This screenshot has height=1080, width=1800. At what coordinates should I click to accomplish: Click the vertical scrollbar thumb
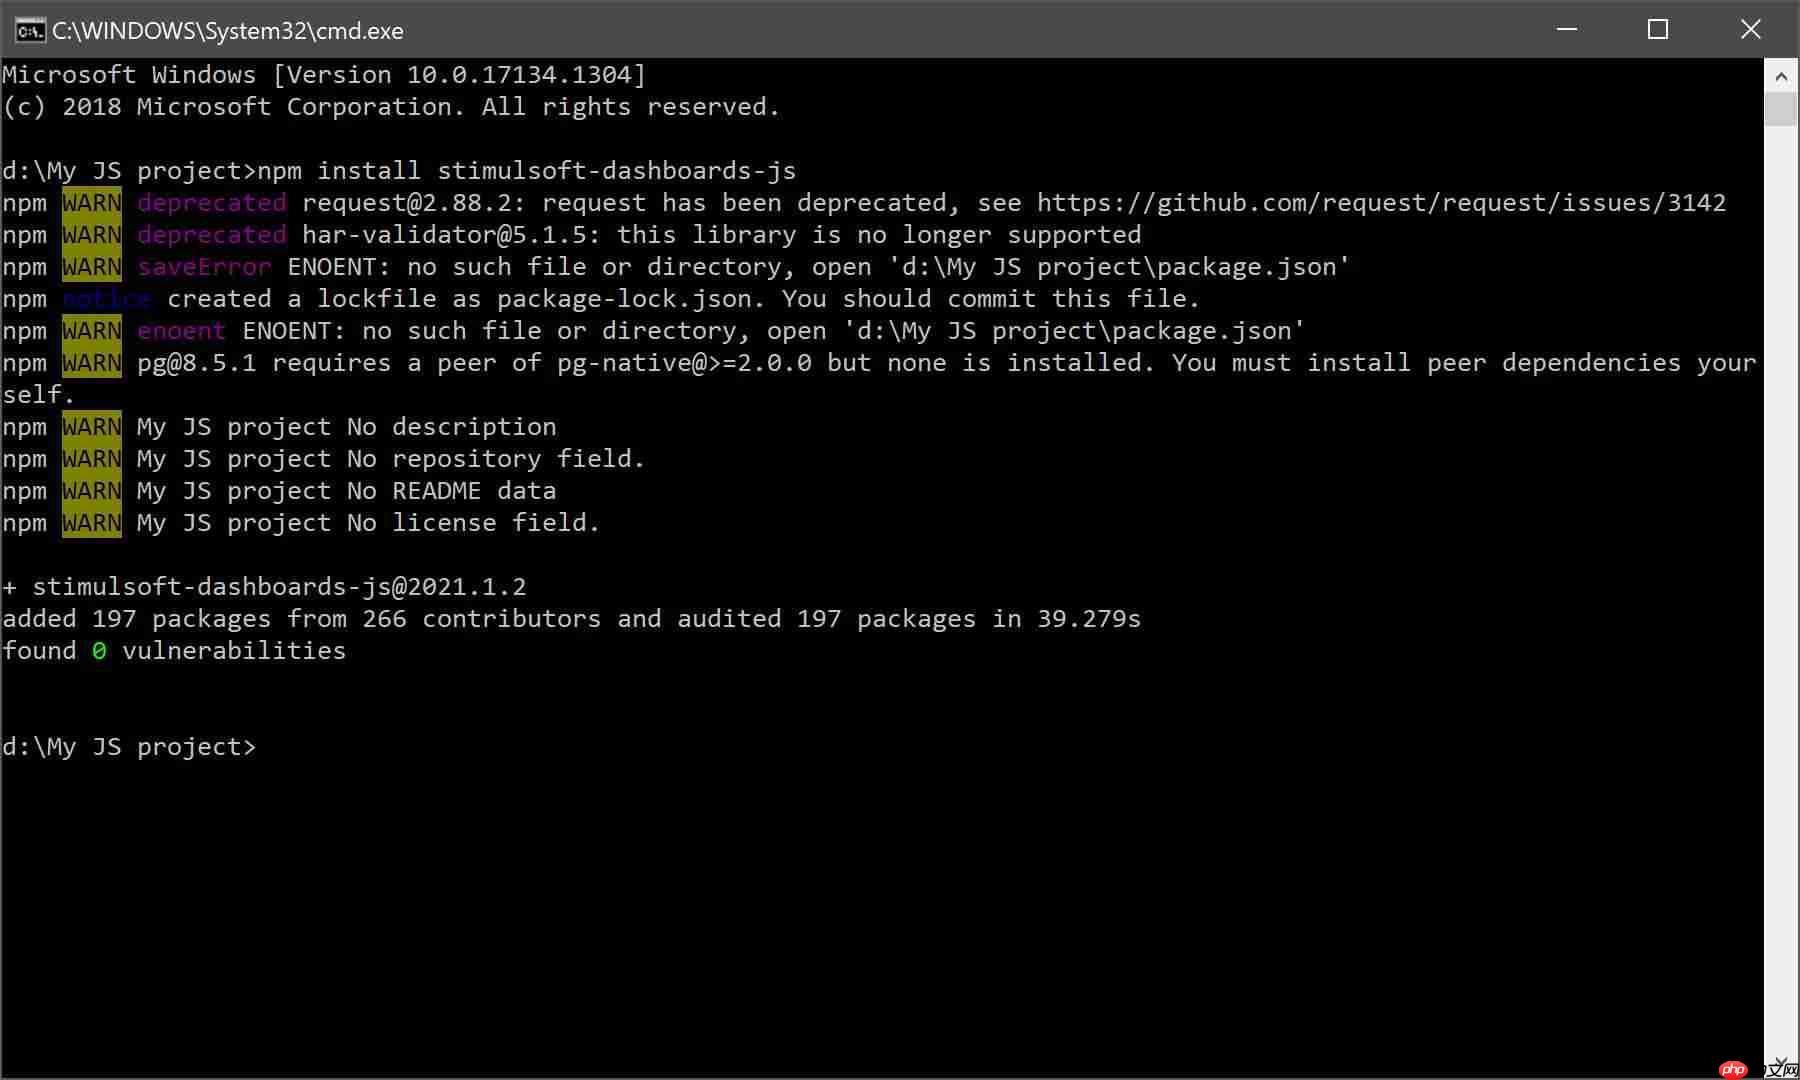1781,108
